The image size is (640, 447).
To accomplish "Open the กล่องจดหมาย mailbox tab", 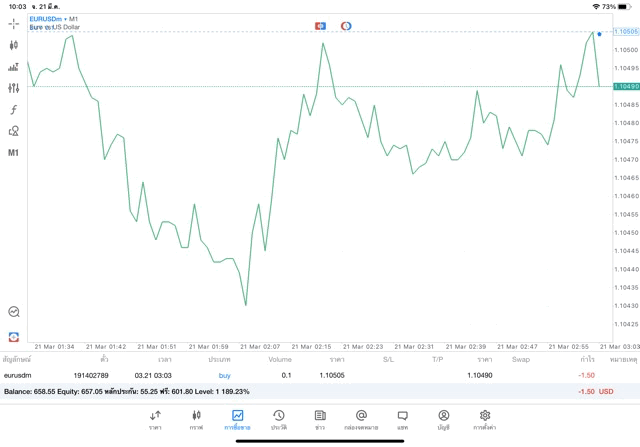I will tap(361, 420).
